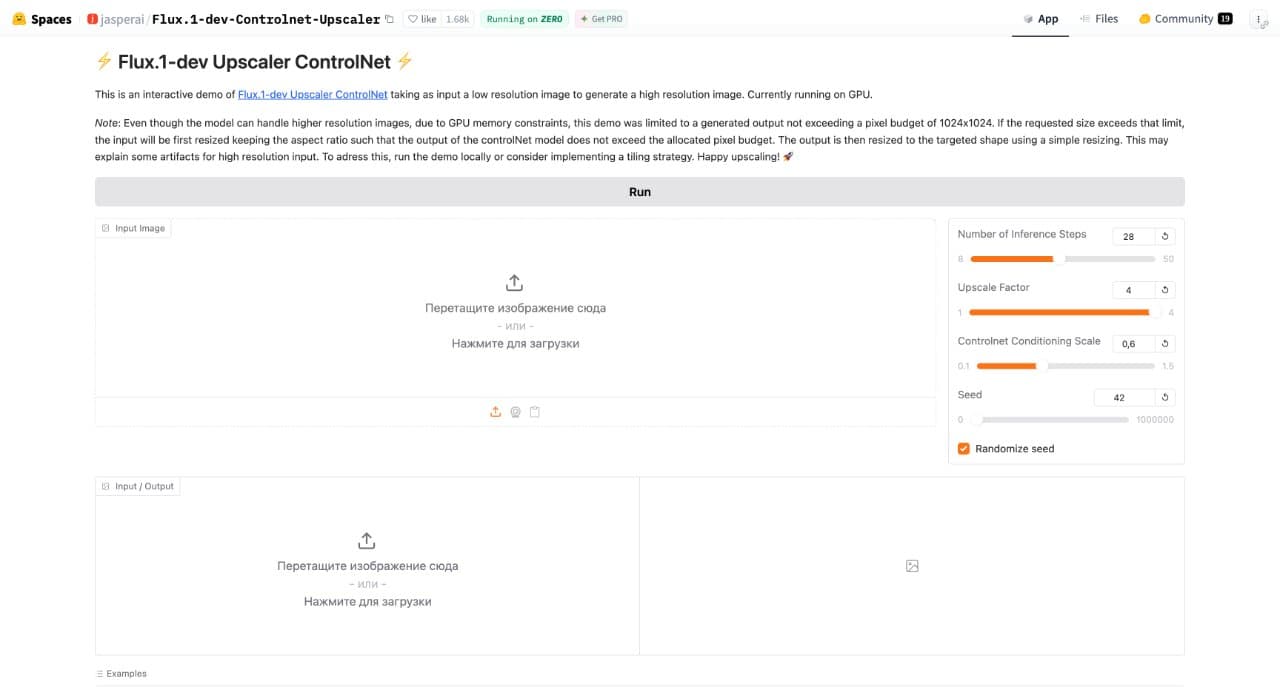Open the 1.68k likes count
Viewport: 1280px width, 687px height.
click(x=457, y=19)
